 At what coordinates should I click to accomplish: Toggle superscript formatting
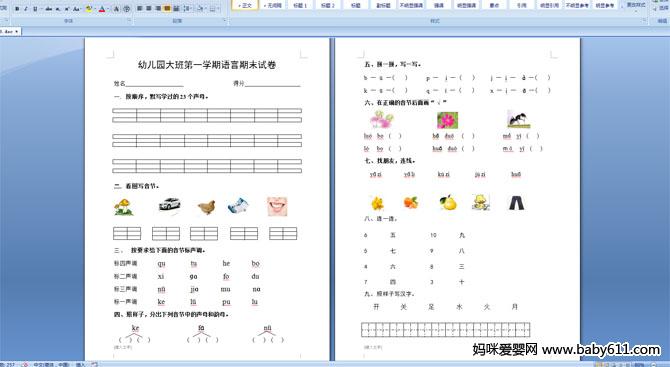tap(67, 9)
